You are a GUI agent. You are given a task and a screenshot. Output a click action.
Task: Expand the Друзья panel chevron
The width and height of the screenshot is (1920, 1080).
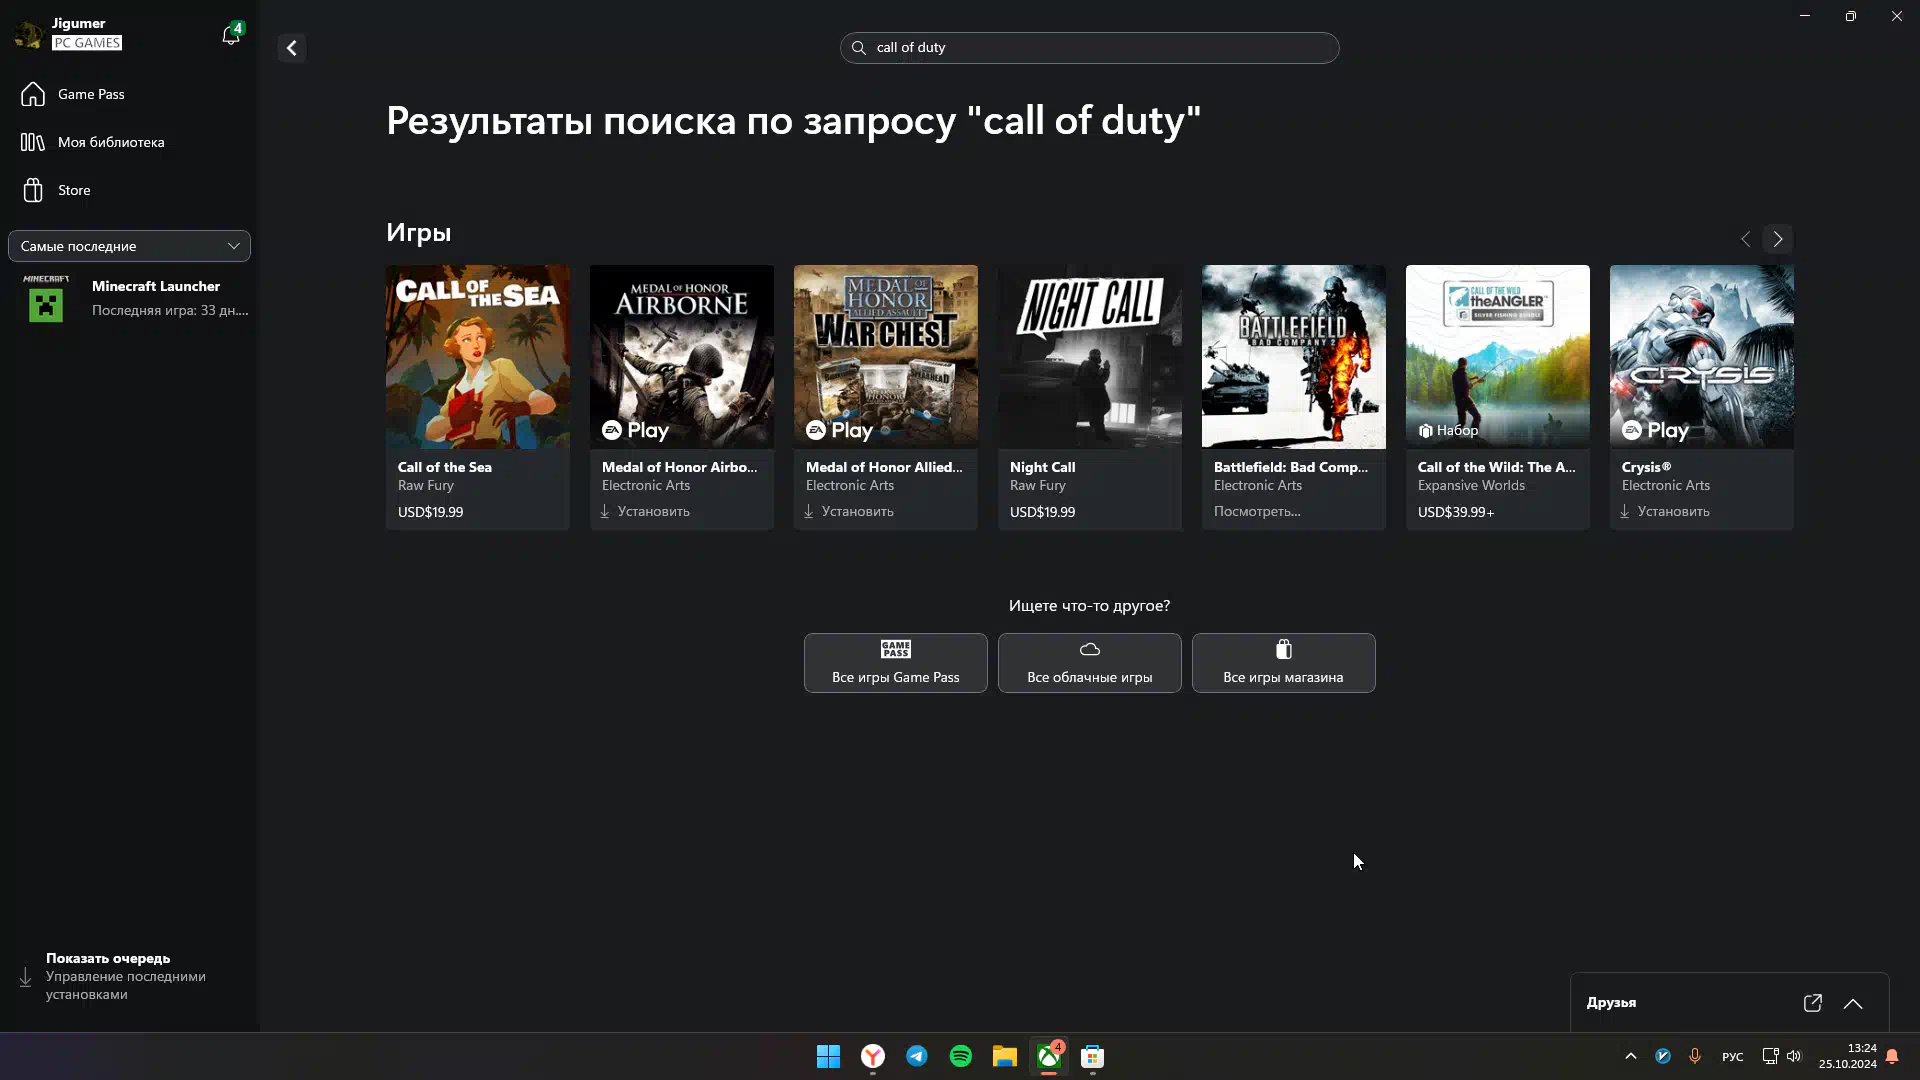(x=1853, y=1003)
